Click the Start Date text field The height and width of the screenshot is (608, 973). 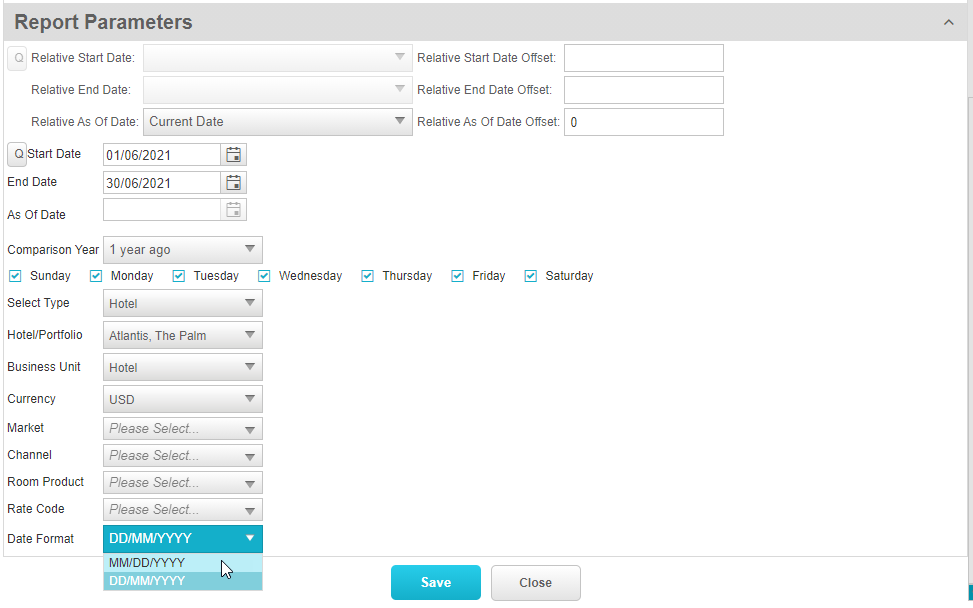point(162,154)
